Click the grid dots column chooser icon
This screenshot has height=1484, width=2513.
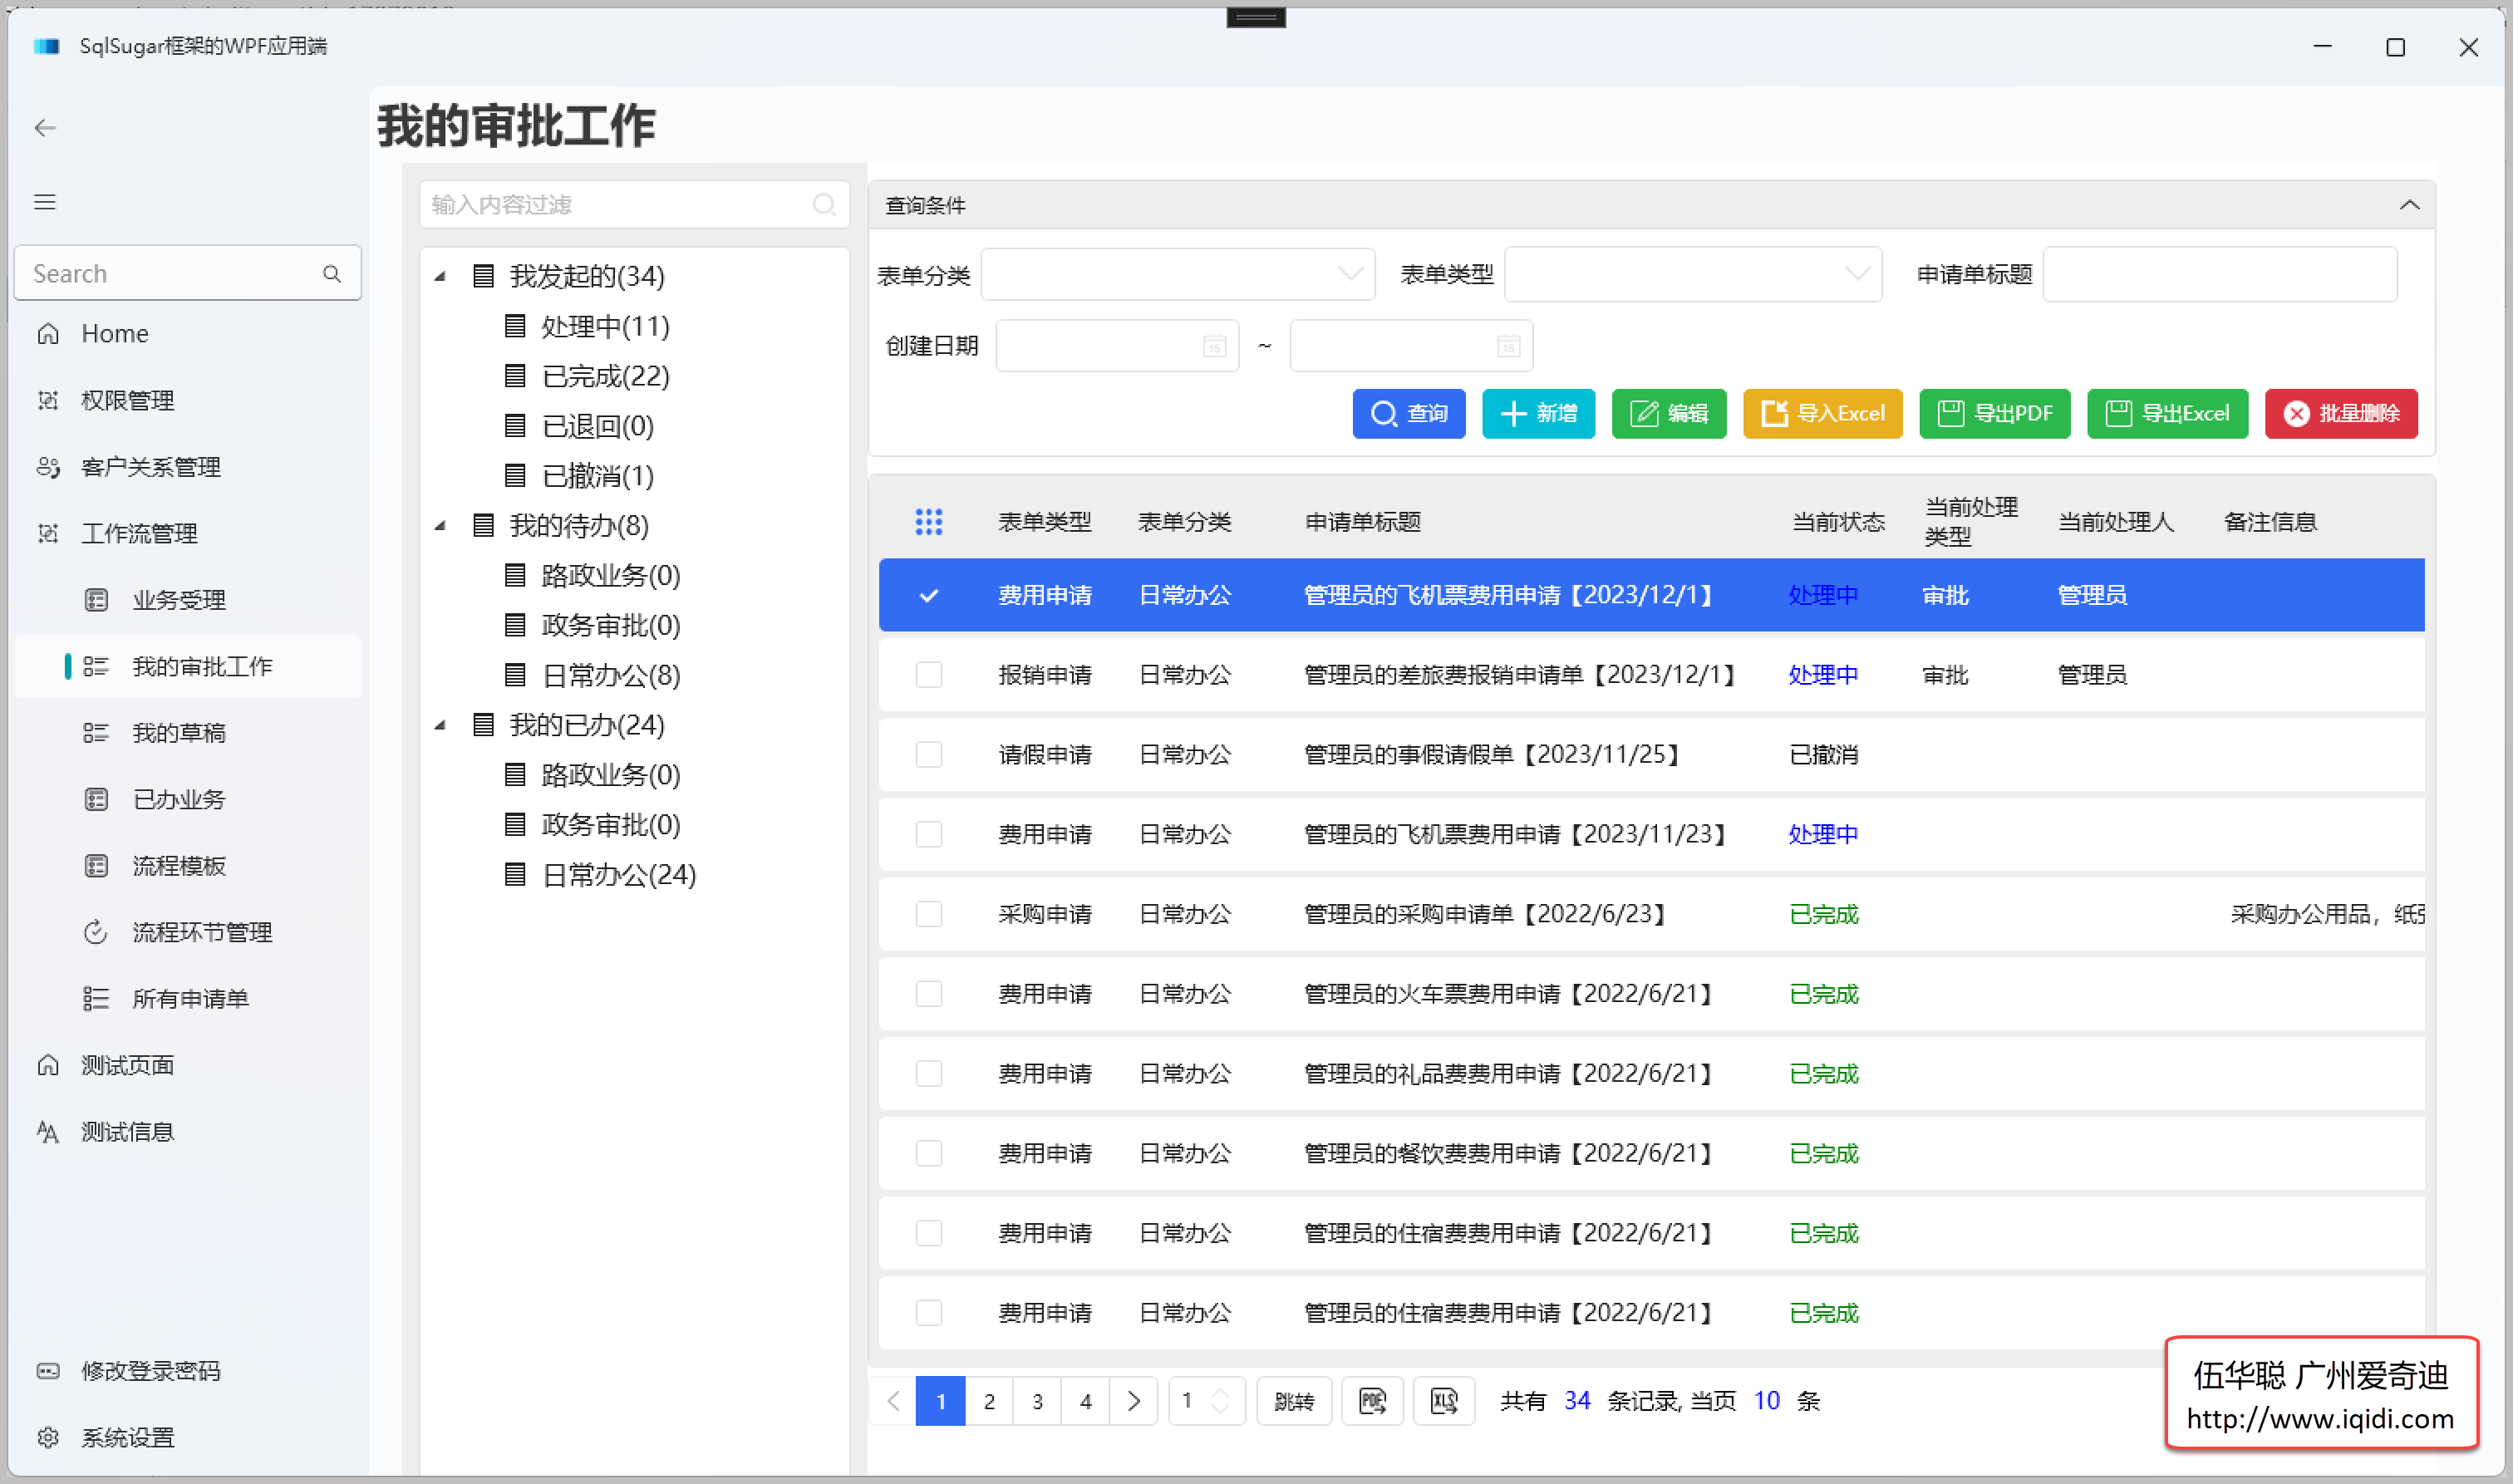(x=928, y=522)
